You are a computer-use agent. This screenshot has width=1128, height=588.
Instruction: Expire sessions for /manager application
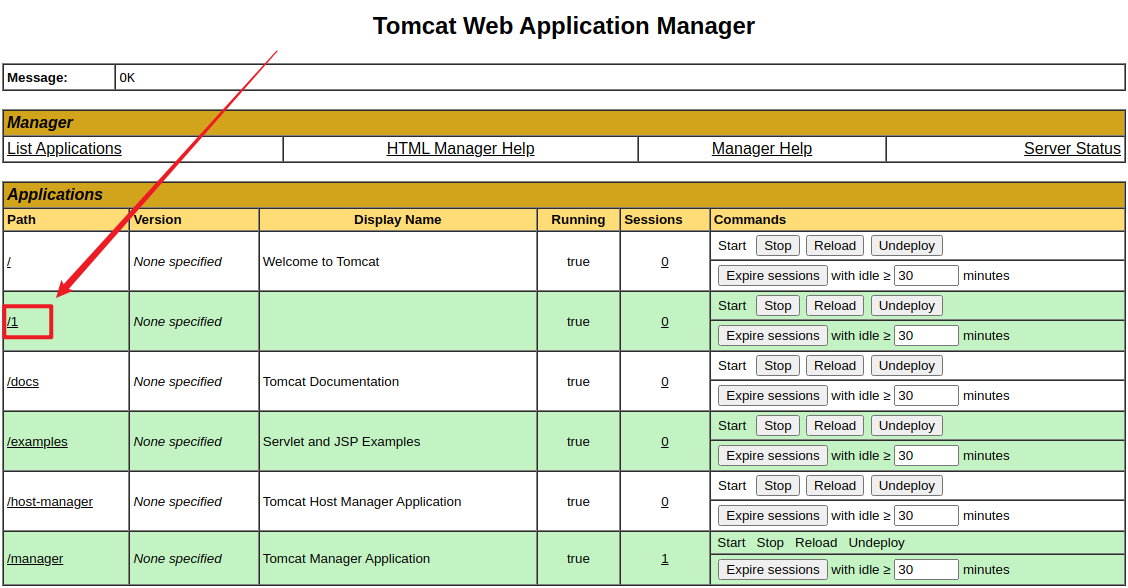pyautogui.click(x=773, y=569)
